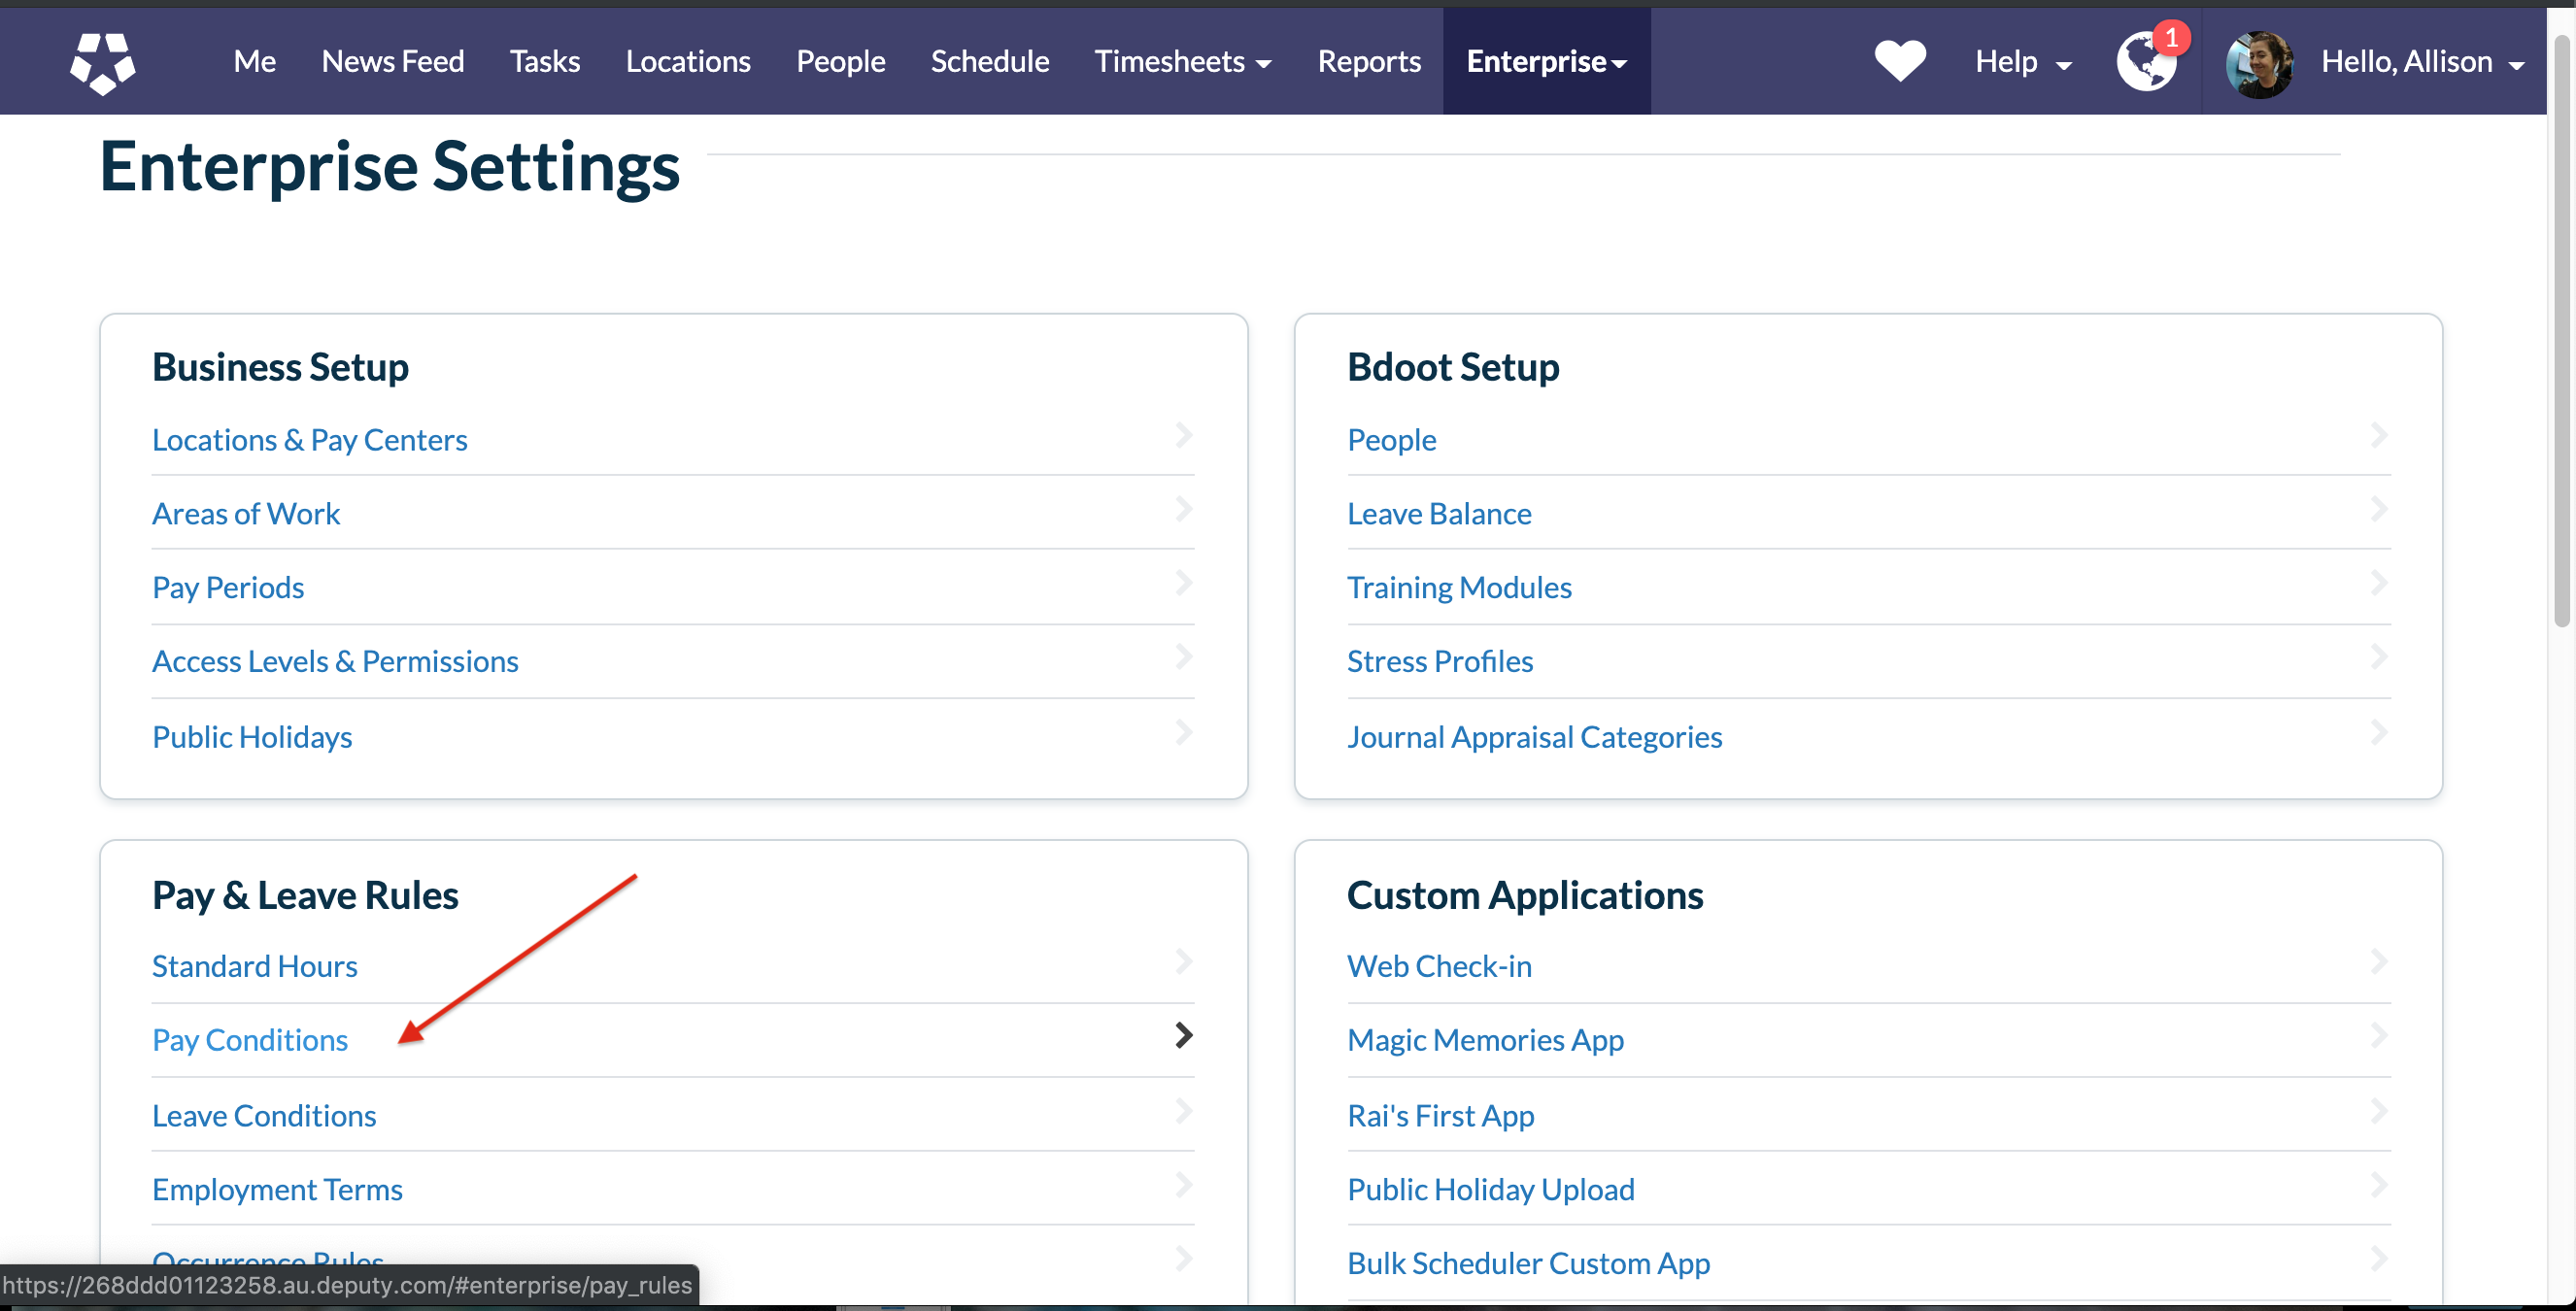Go to the Schedule tab
This screenshot has width=2576, height=1311.
989,62
